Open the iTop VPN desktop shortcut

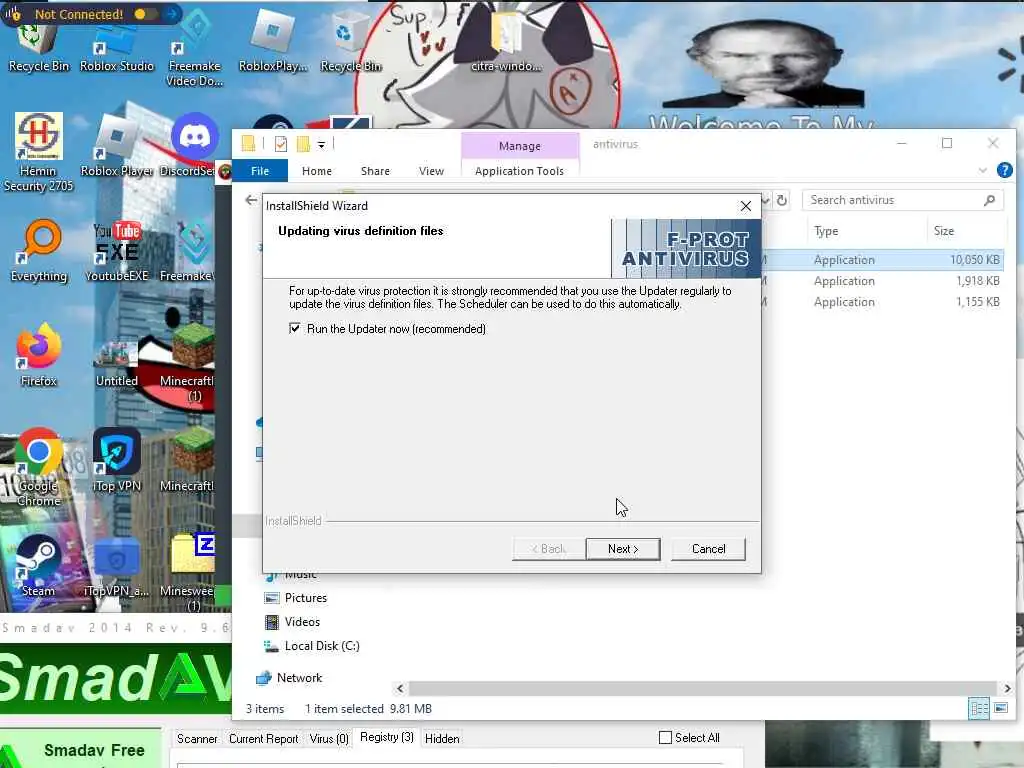tap(117, 460)
